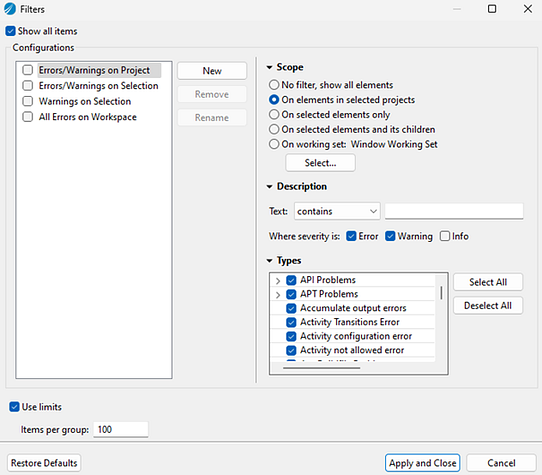The image size is (542, 475).
Task: Focus the description text input field
Action: tap(454, 211)
